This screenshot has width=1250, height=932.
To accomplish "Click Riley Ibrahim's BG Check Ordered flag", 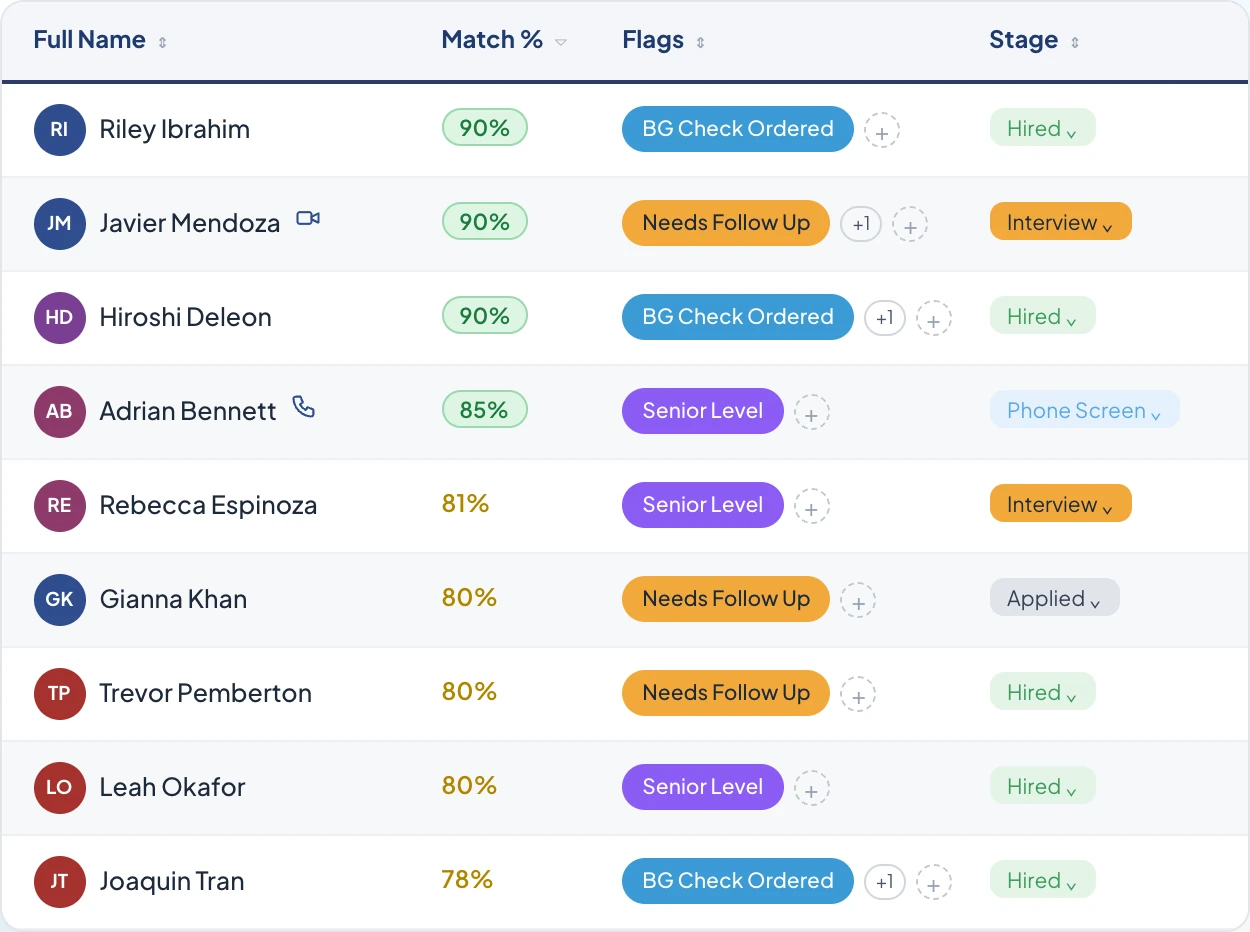I will (738, 129).
